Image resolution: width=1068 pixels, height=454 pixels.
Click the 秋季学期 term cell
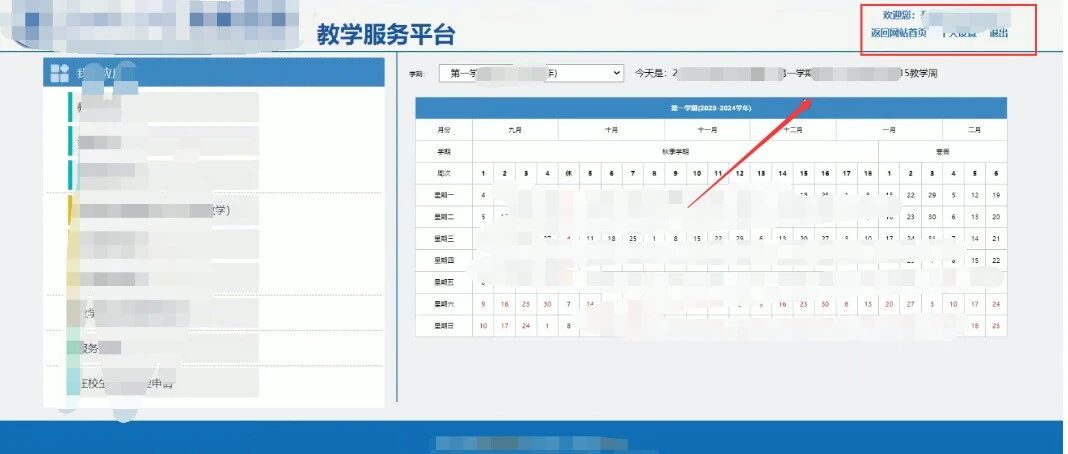[x=675, y=151]
